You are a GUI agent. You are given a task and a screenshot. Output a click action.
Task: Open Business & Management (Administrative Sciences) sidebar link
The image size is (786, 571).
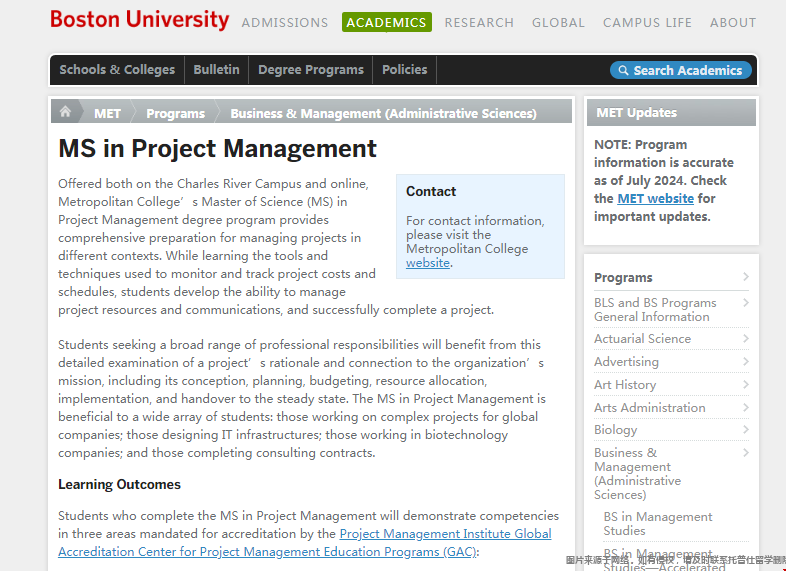(638, 474)
